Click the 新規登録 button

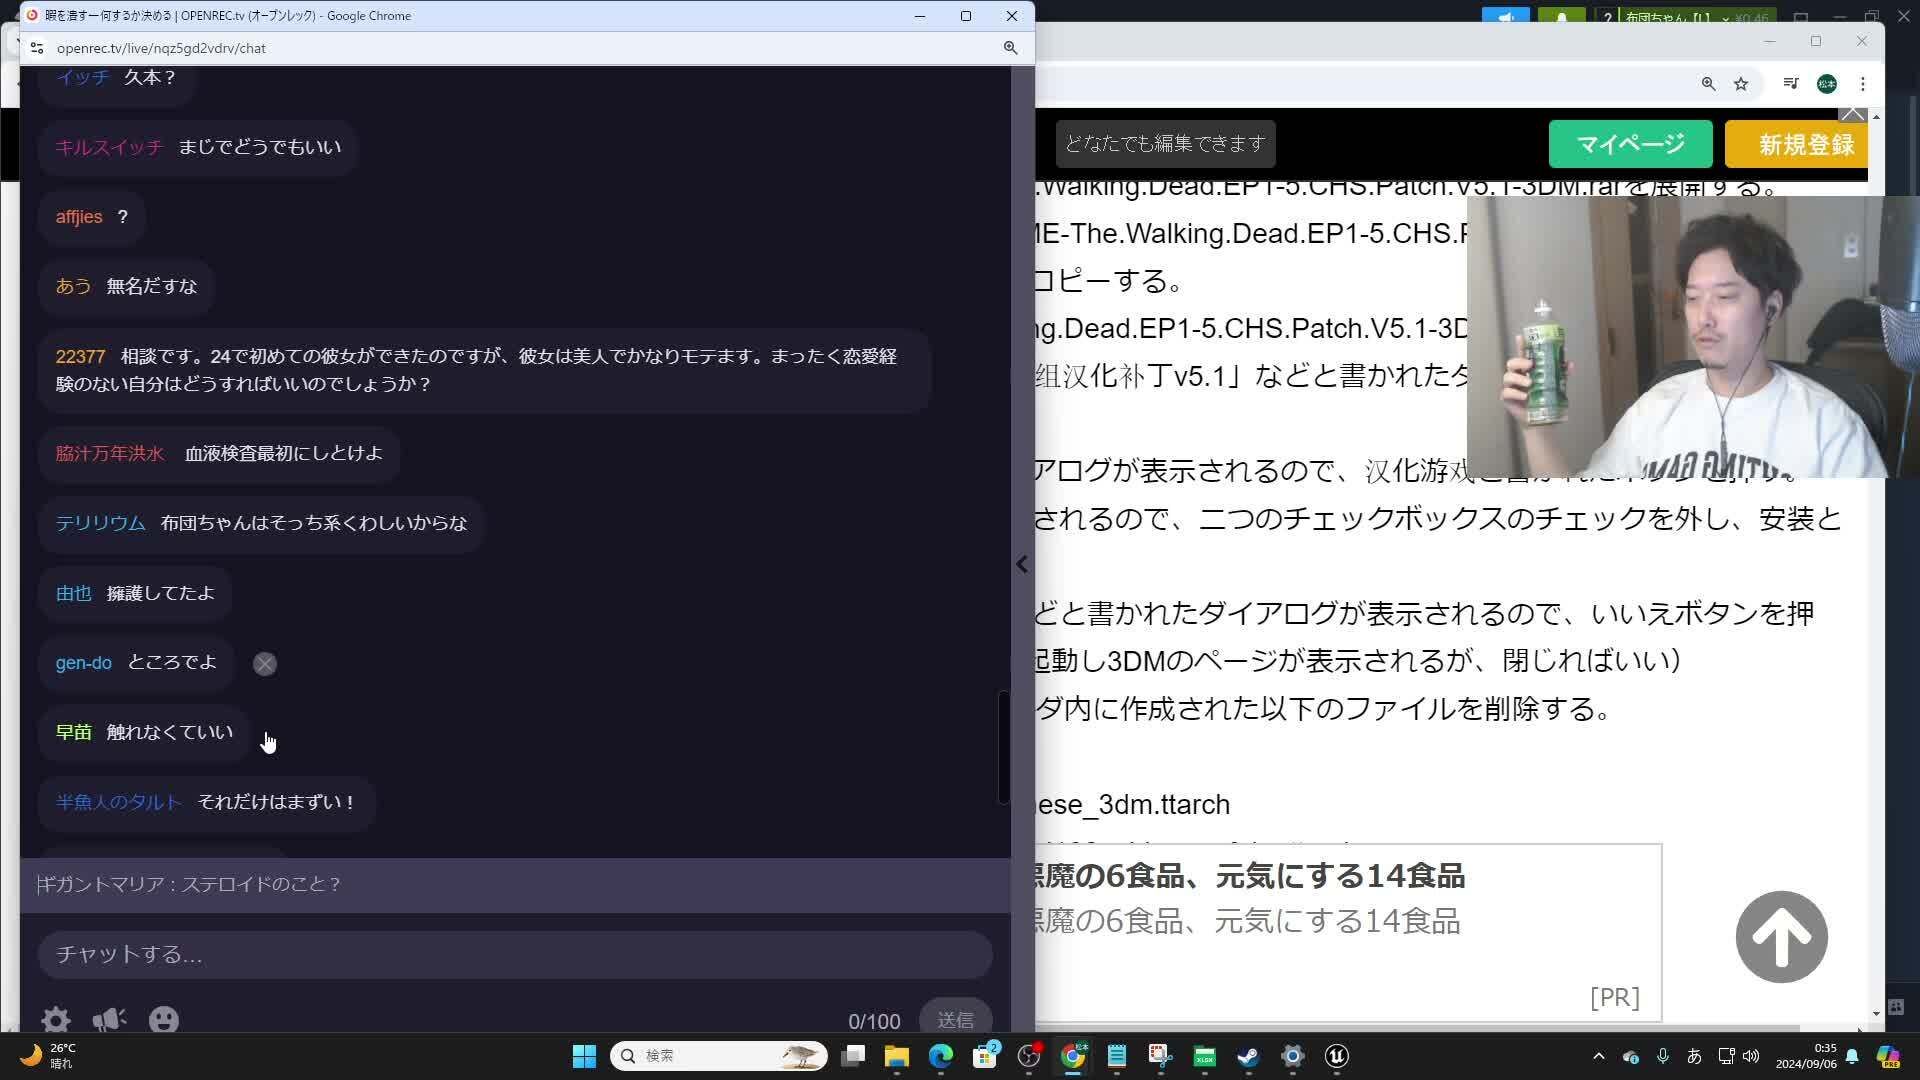click(x=1797, y=145)
